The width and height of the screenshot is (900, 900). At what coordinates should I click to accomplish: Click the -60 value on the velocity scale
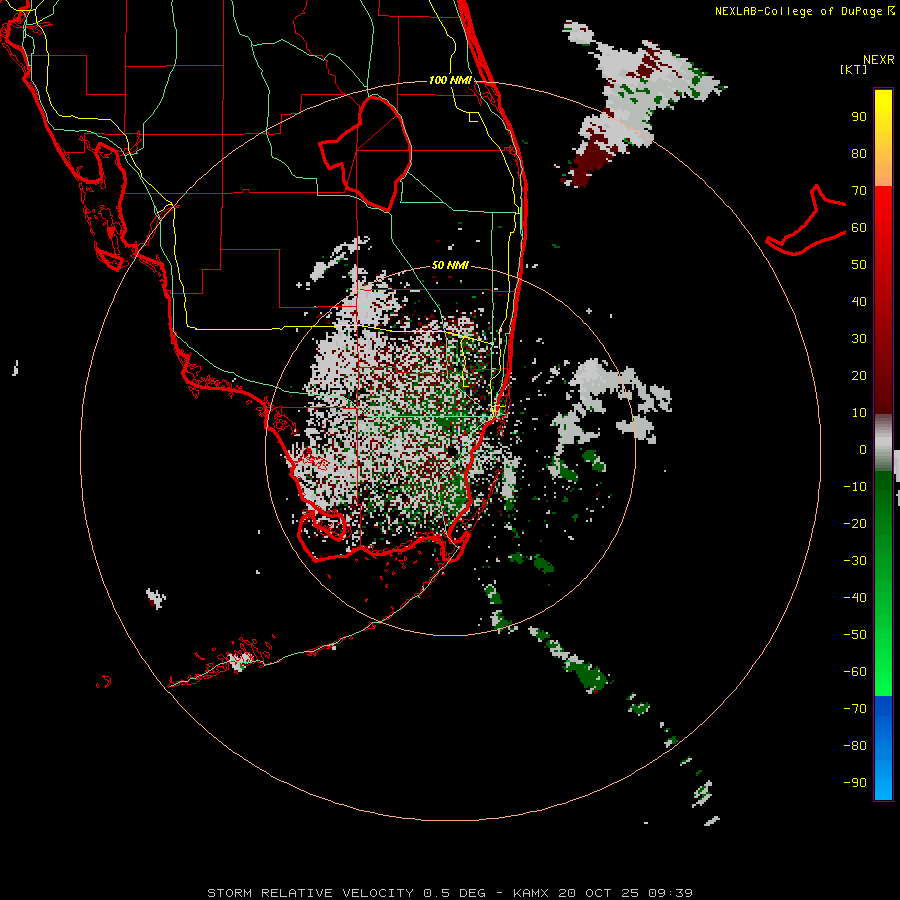point(855,672)
